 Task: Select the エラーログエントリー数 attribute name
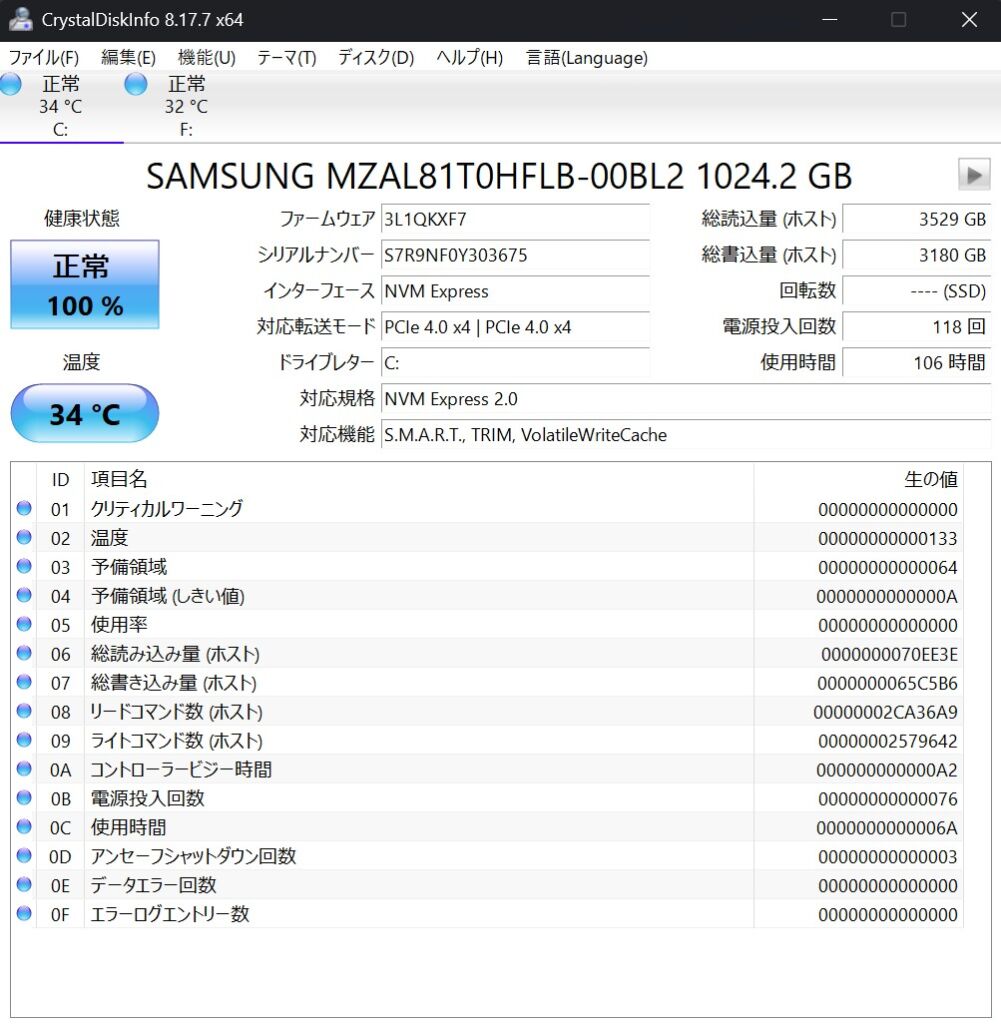[x=170, y=914]
